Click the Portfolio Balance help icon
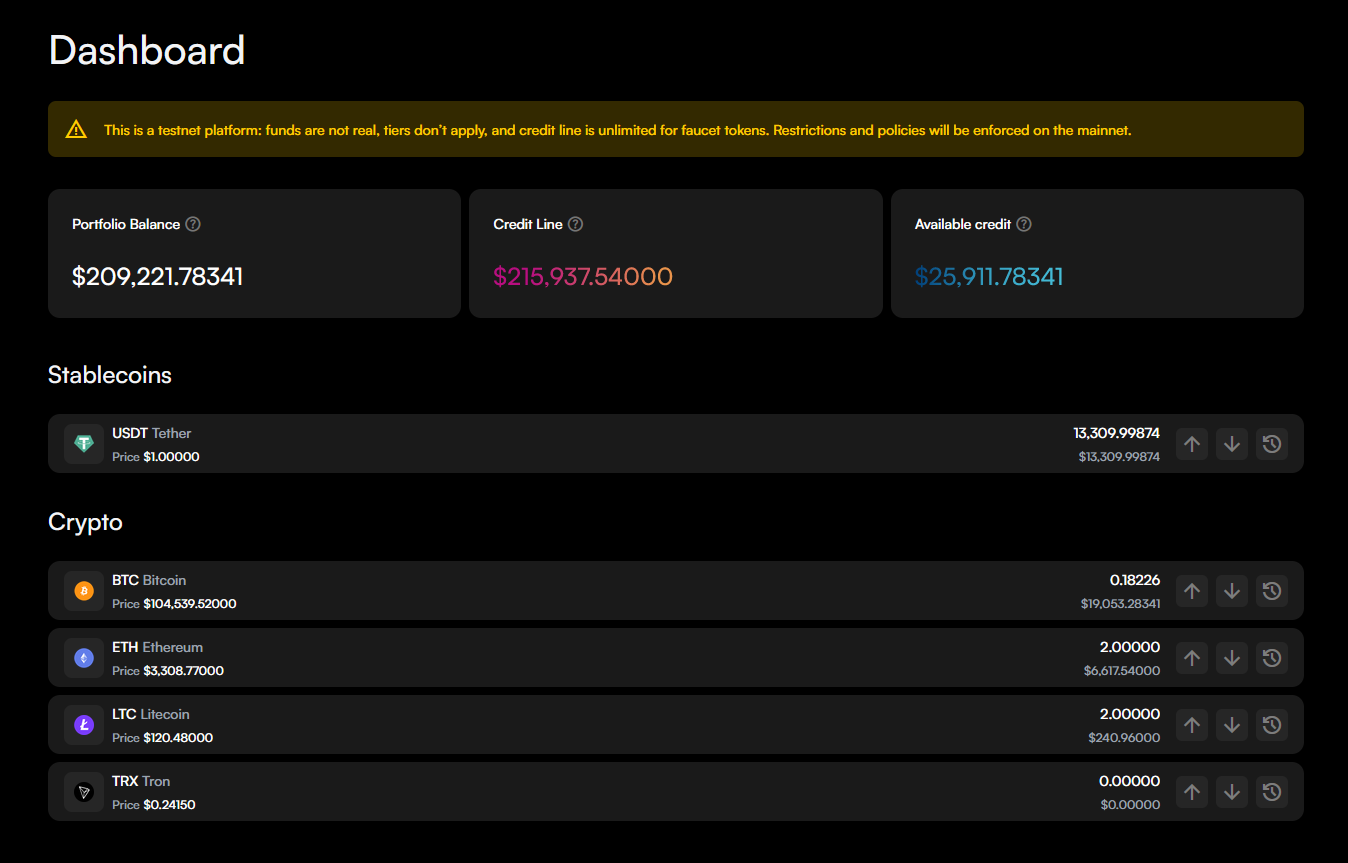1348x863 pixels. click(x=193, y=224)
